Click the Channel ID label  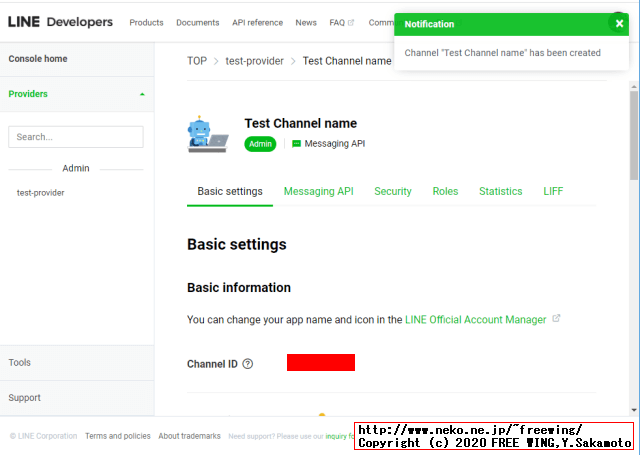(212, 364)
